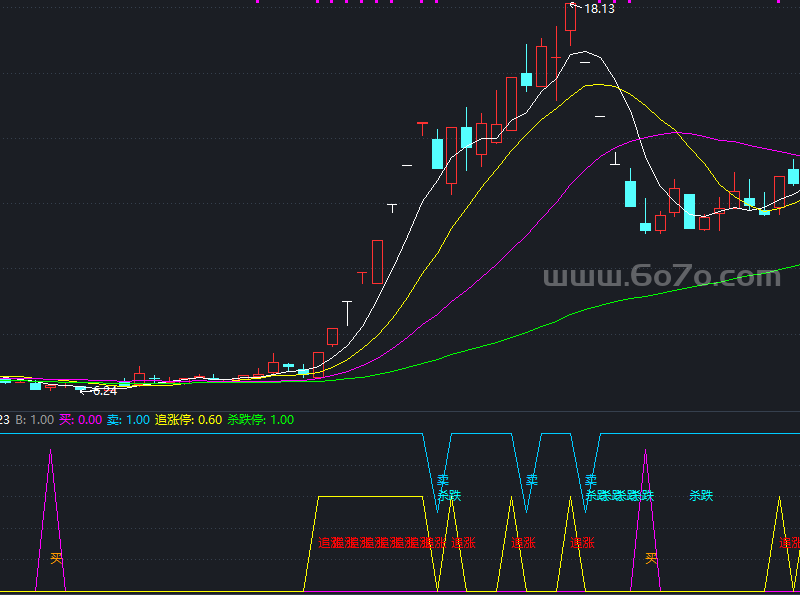800x595 pixels.
Task: Click the 18.13 peak price label
Action: point(599,9)
